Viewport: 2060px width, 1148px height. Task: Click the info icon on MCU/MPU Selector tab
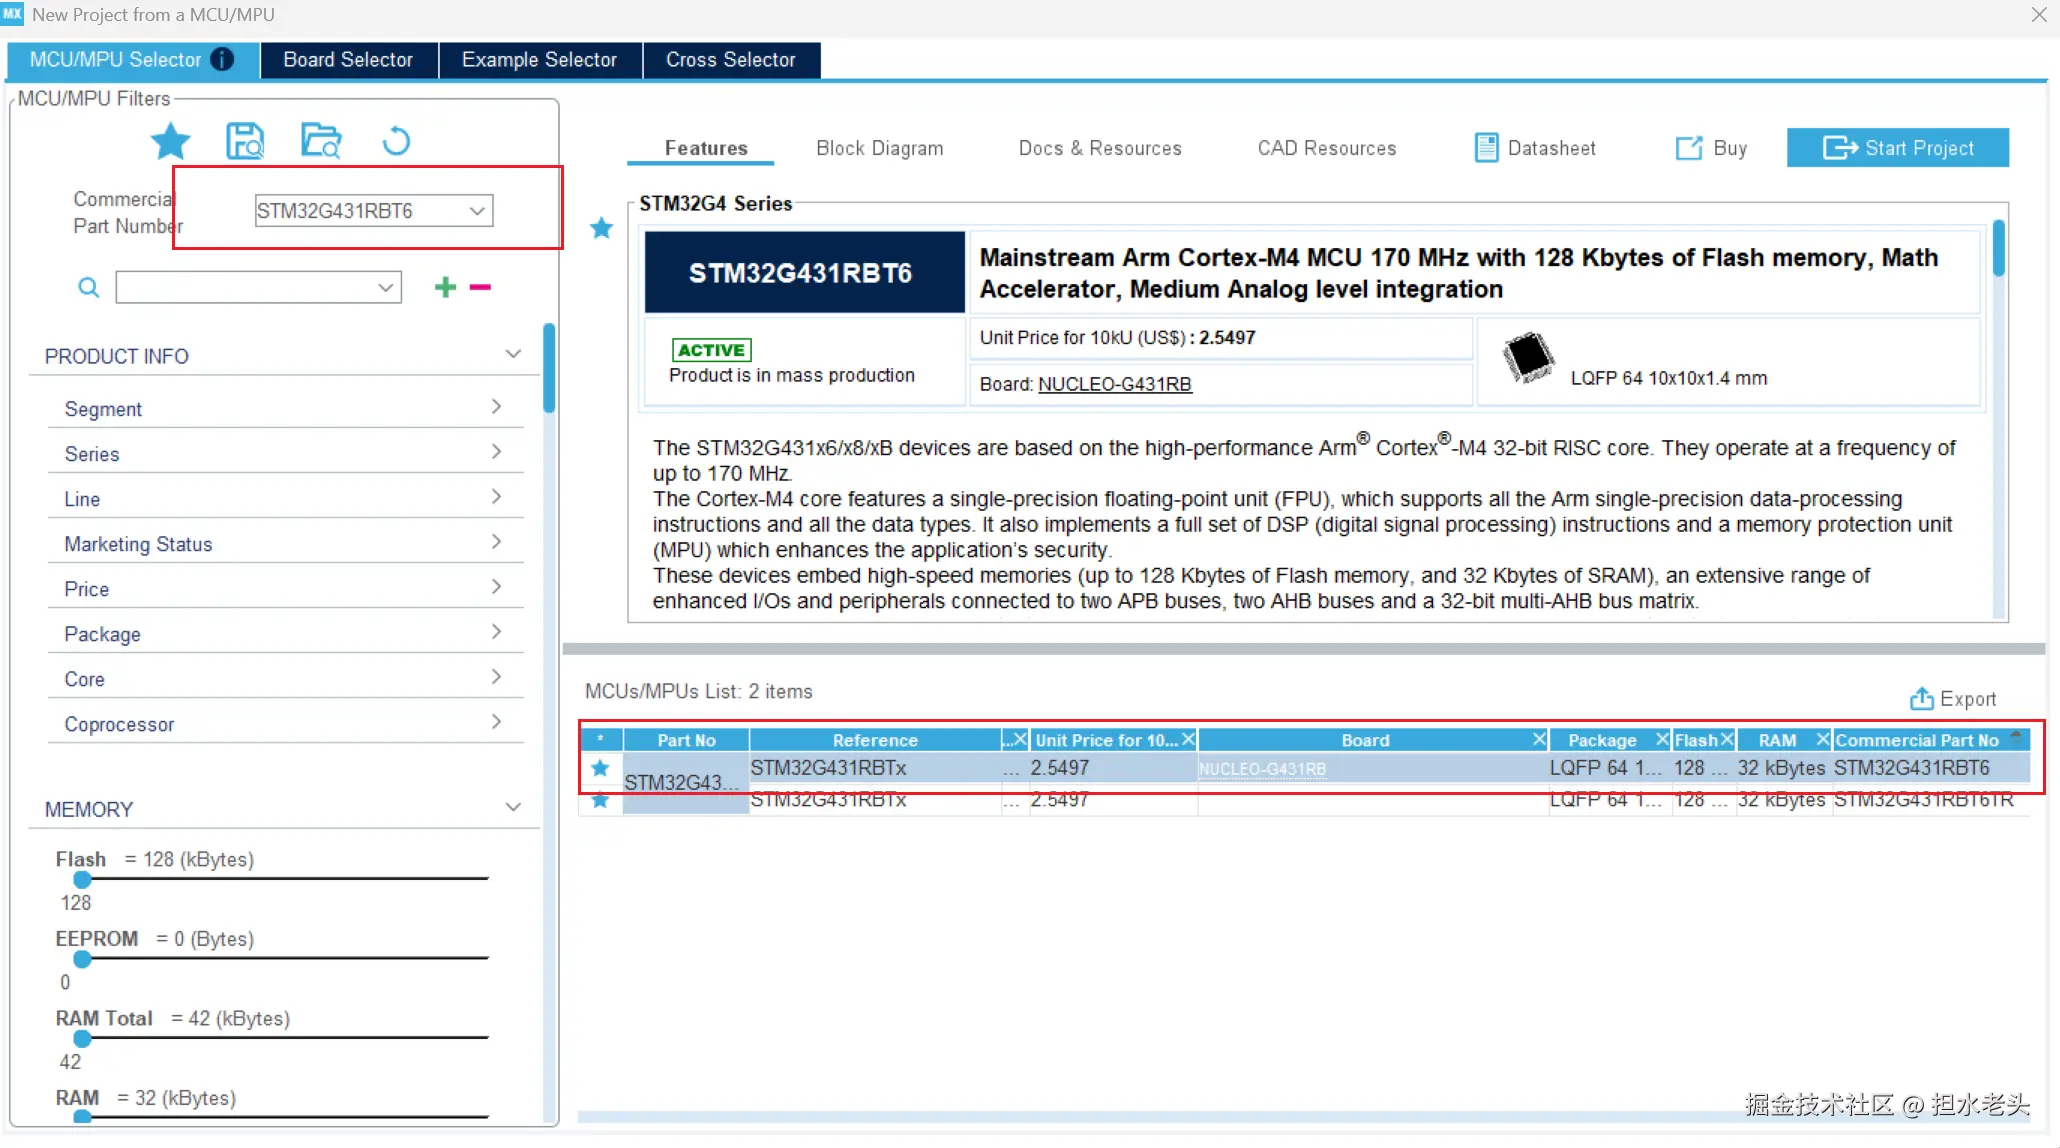(222, 60)
